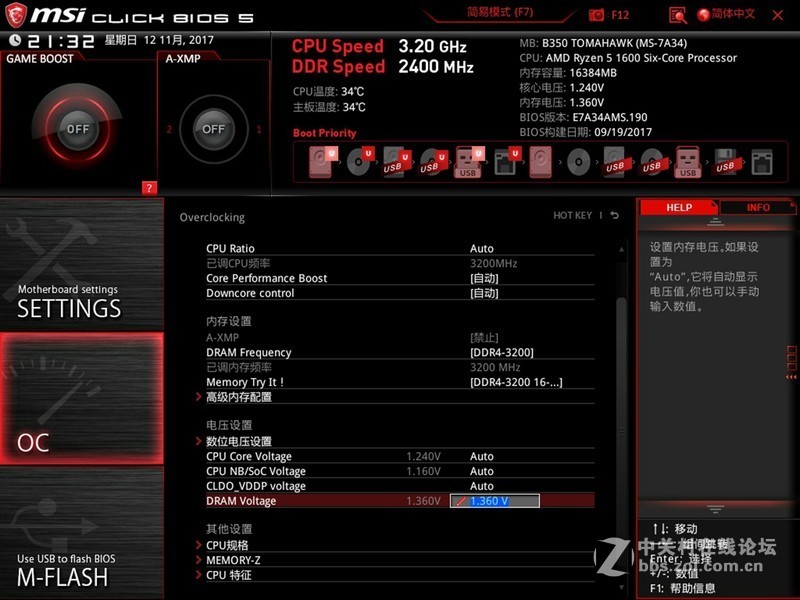Switch to the INFO tab
The image size is (800, 600).
pyautogui.click(x=758, y=207)
